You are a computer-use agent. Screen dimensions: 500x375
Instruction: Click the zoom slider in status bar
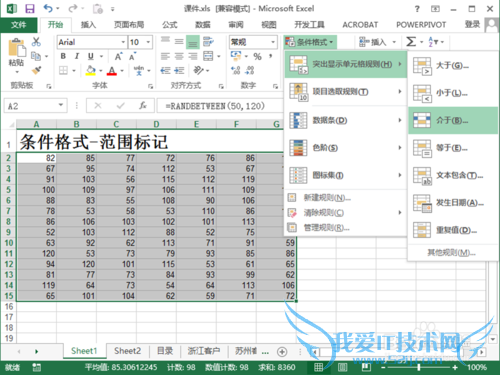(419, 367)
